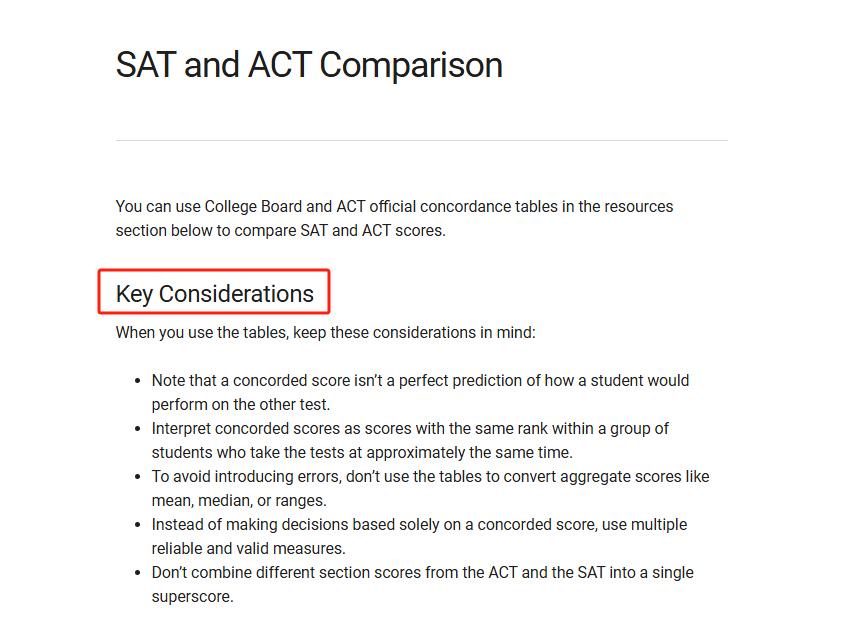This screenshot has width=845, height=624.
Task: Click the first bullet point marker
Action: pyautogui.click(x=138, y=381)
